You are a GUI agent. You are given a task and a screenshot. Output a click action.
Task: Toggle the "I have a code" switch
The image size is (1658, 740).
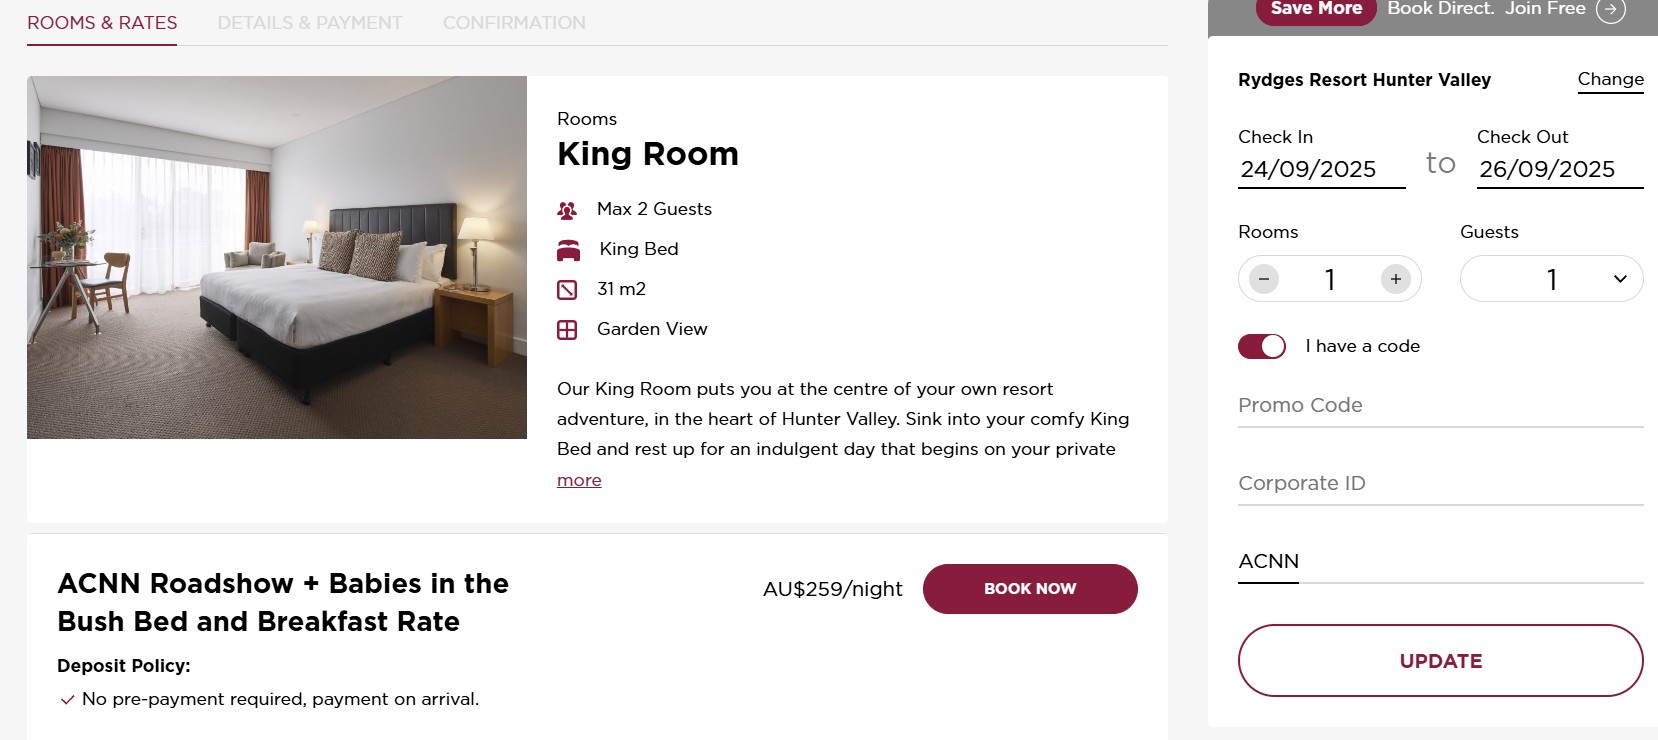point(1262,346)
